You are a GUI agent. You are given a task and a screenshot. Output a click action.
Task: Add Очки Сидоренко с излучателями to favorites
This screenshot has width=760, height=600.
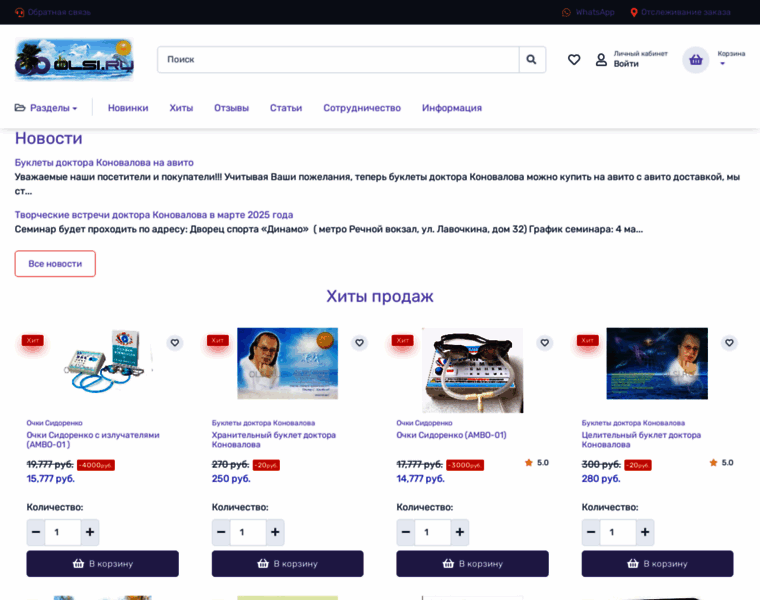pyautogui.click(x=174, y=343)
